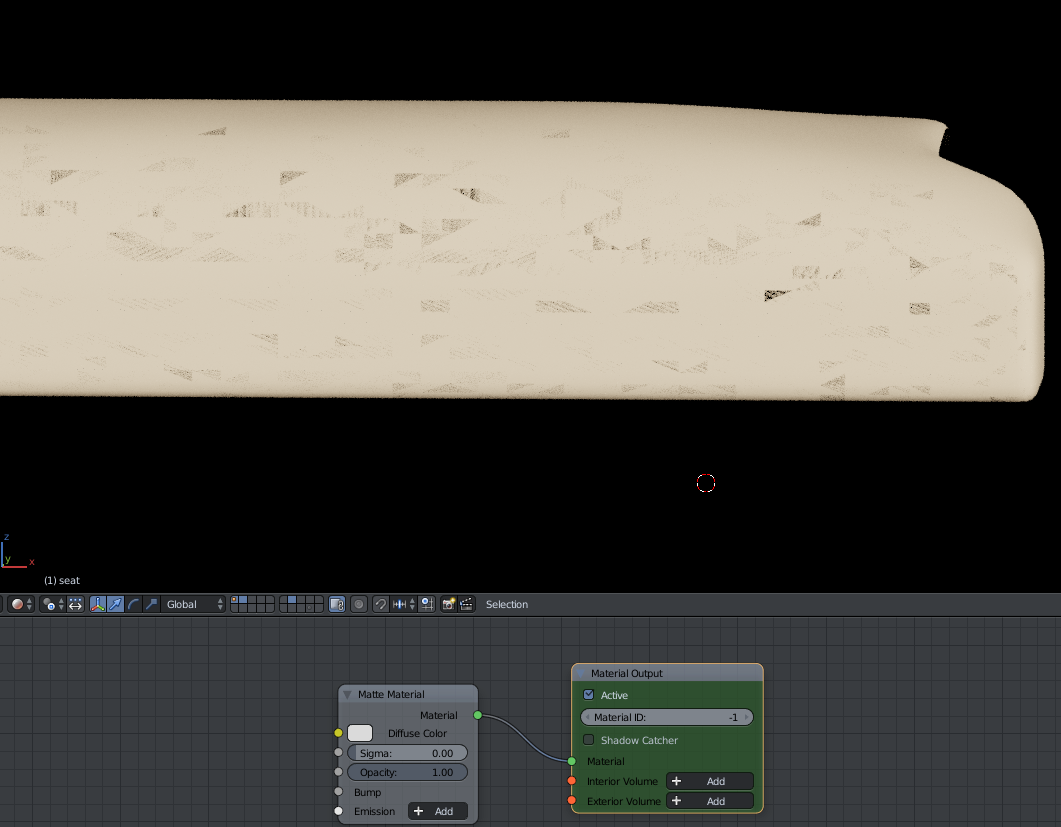Enable the magnet snapping icon in header
This screenshot has height=827, width=1061.
click(382, 604)
